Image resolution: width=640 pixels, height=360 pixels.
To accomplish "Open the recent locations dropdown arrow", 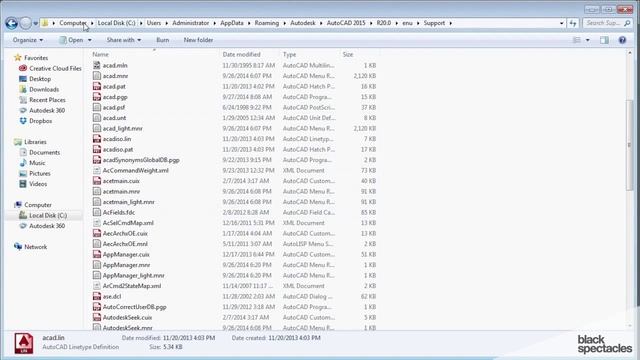I will [36, 24].
